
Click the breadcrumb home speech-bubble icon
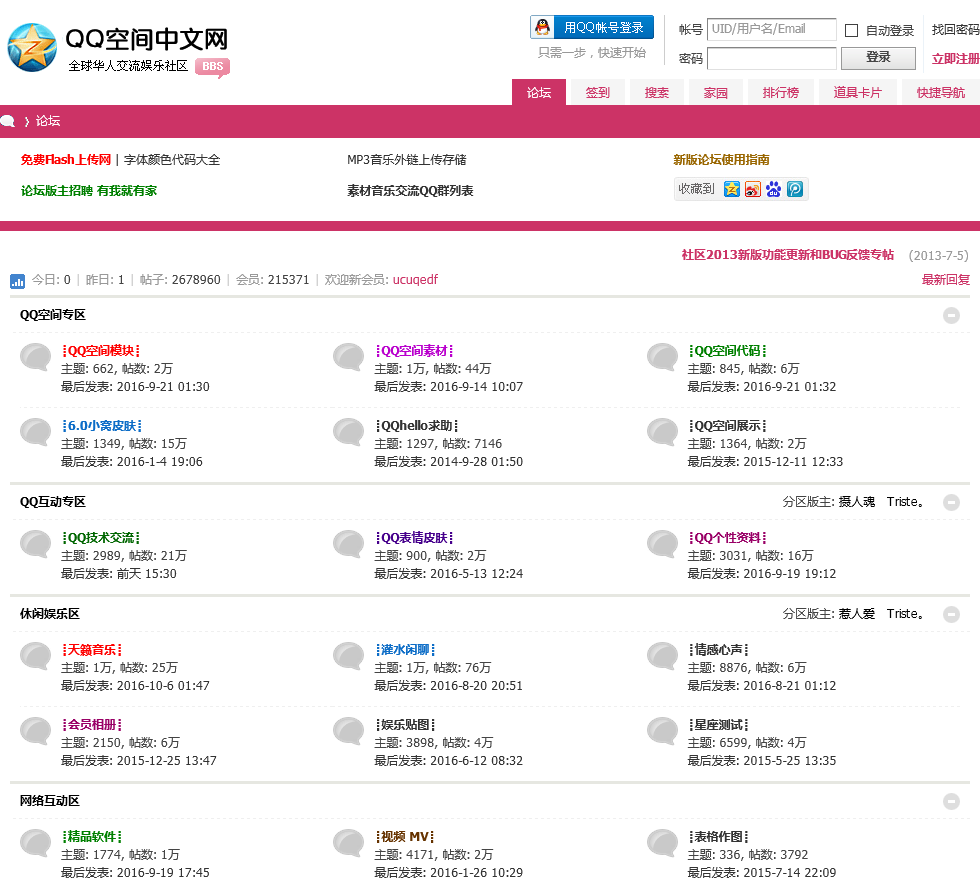tap(8, 121)
